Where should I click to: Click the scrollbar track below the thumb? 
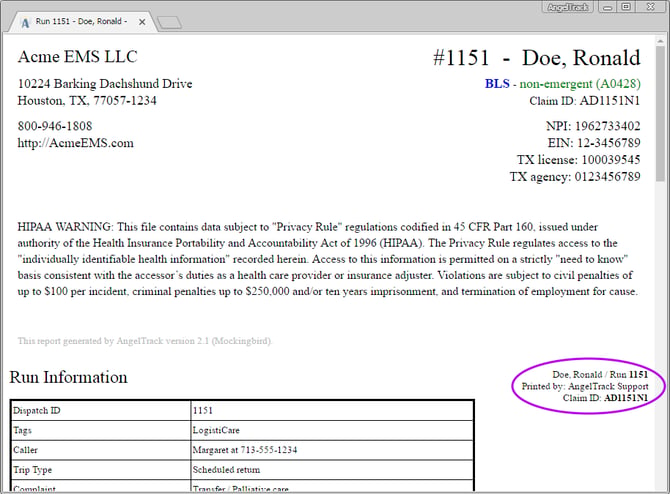point(660,333)
